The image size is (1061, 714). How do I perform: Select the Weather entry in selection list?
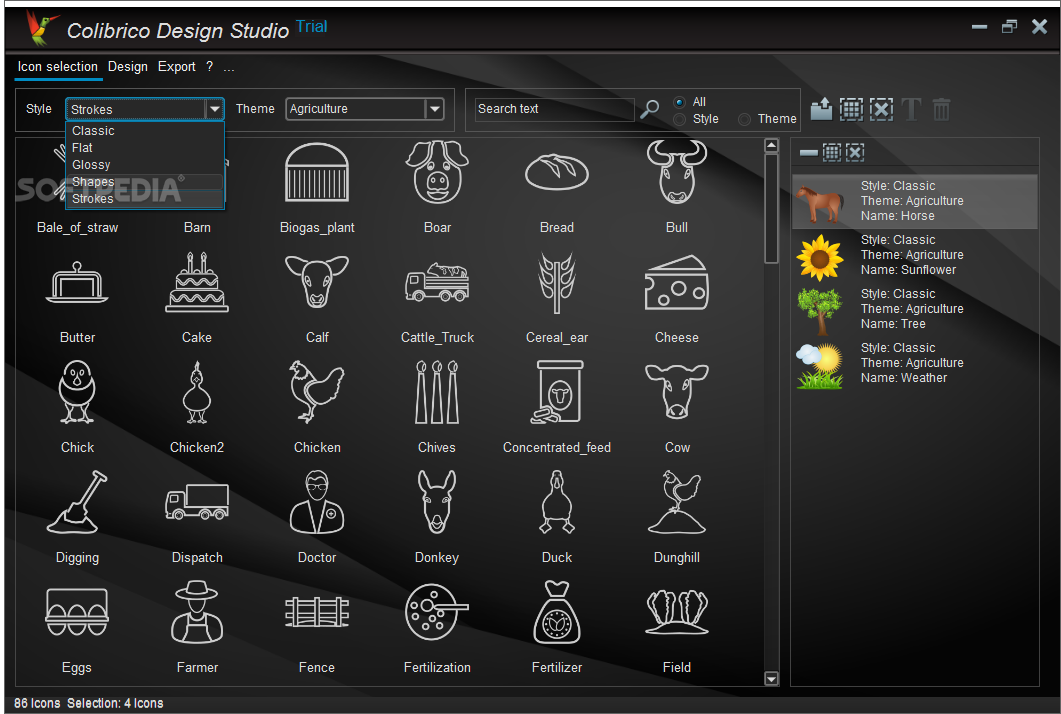point(915,363)
